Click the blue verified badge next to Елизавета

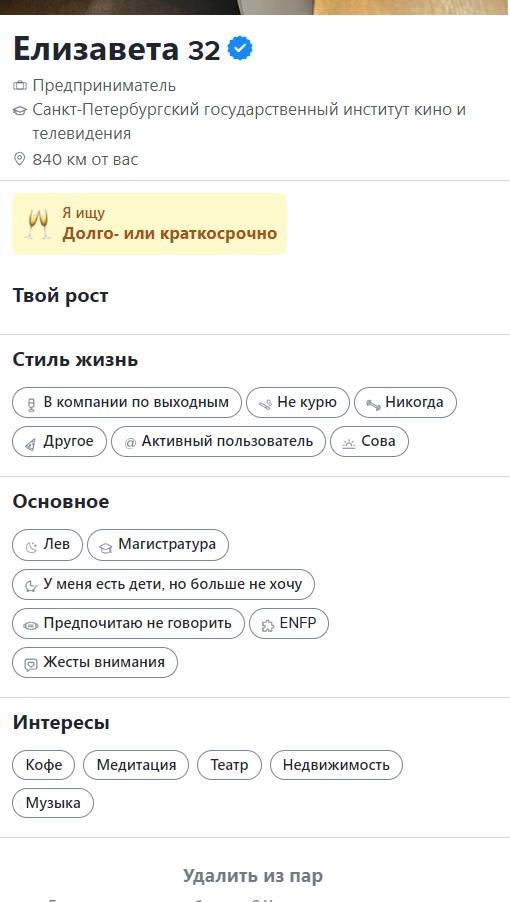pyautogui.click(x=240, y=48)
